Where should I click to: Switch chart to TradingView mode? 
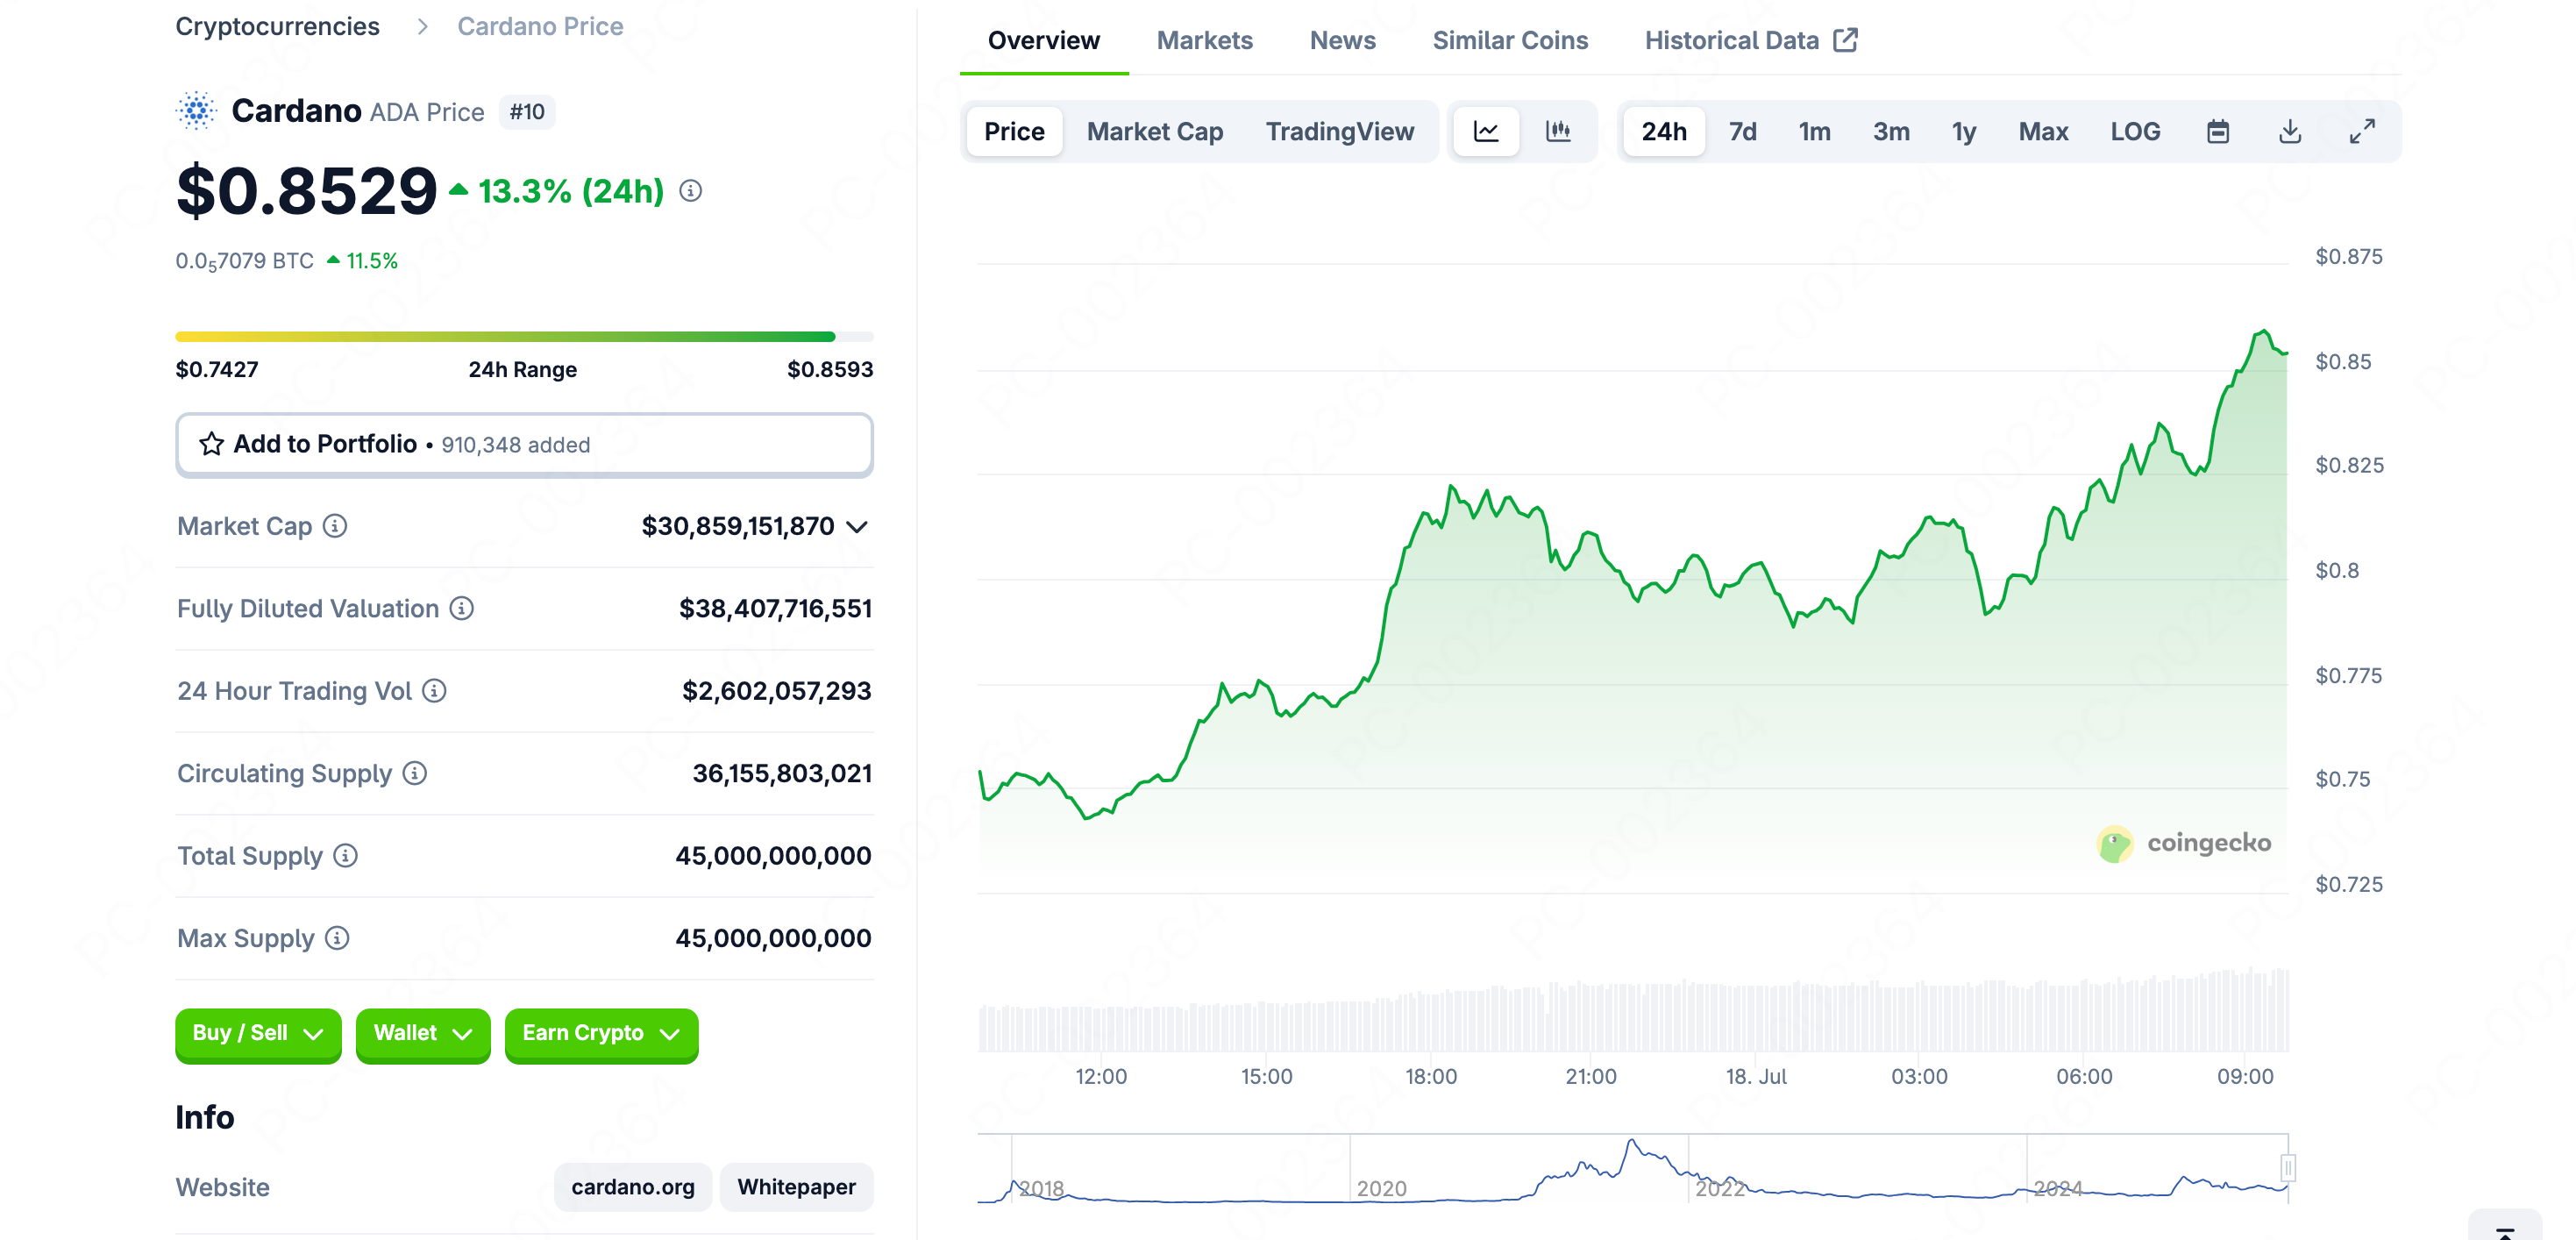tap(1340, 132)
